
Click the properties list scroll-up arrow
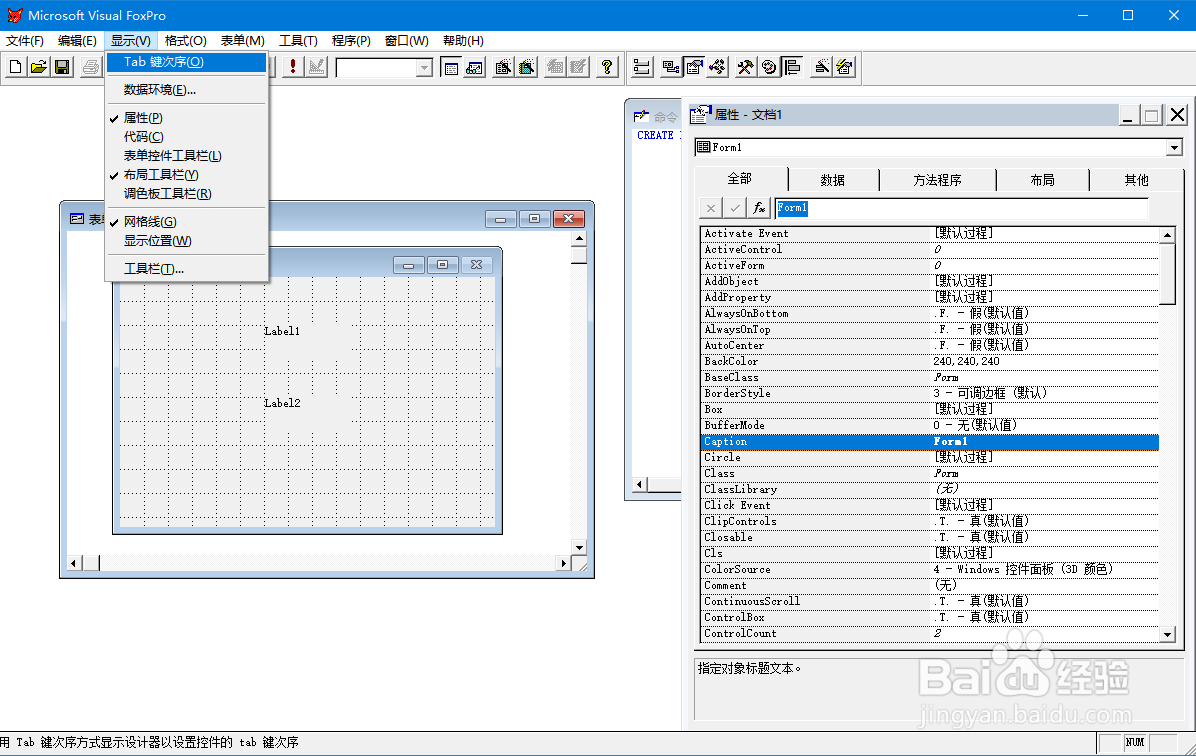(x=1167, y=235)
